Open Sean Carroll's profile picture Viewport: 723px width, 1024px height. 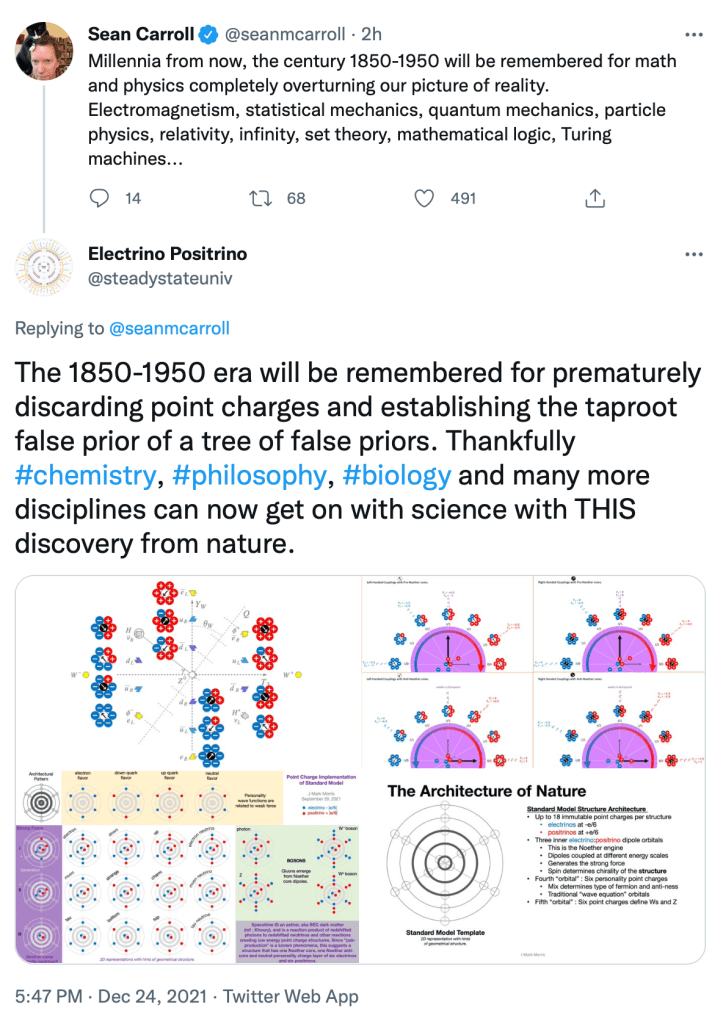[44, 50]
